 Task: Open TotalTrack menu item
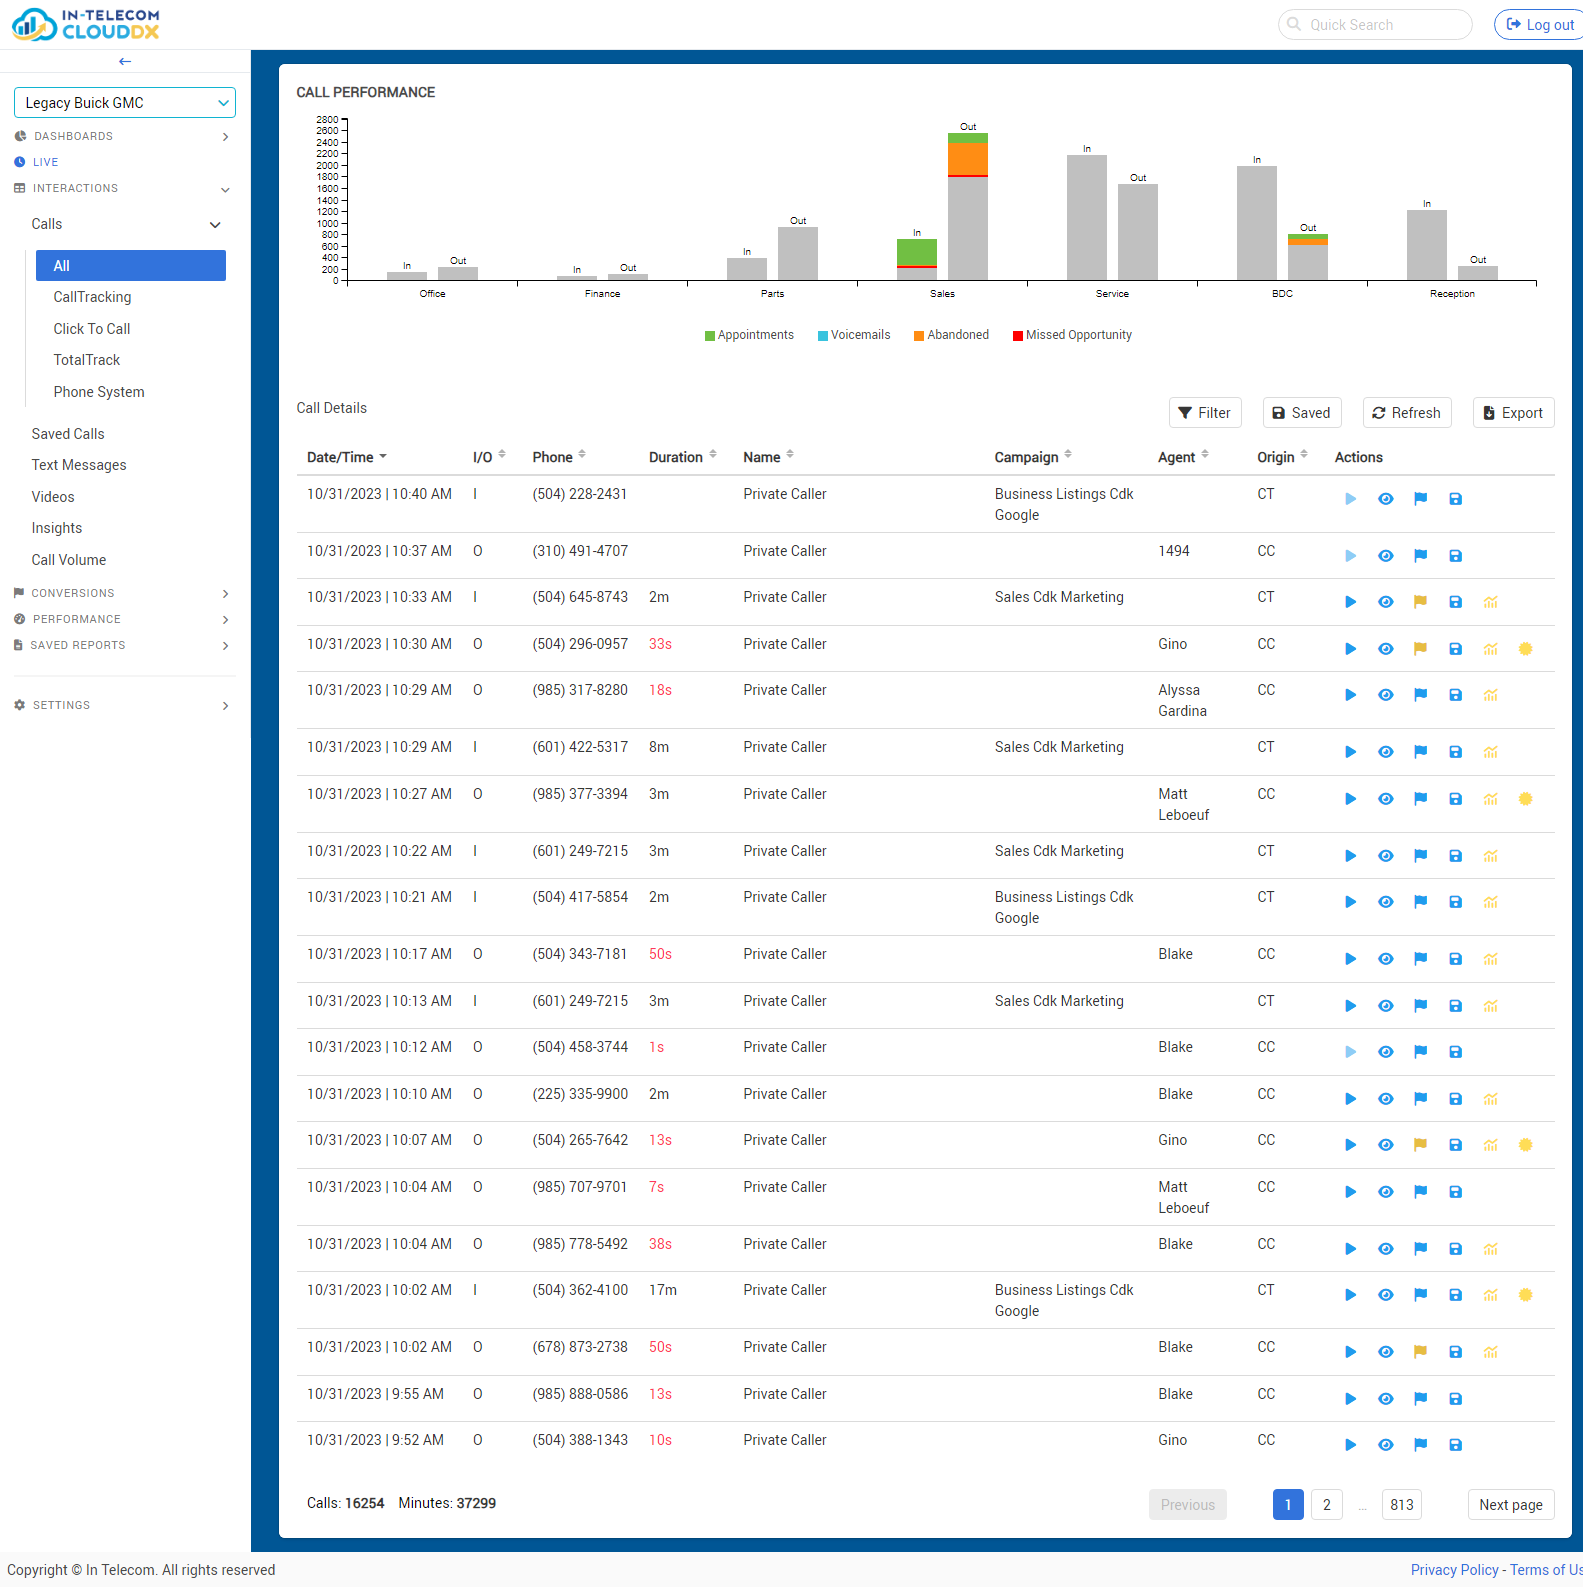pos(87,360)
